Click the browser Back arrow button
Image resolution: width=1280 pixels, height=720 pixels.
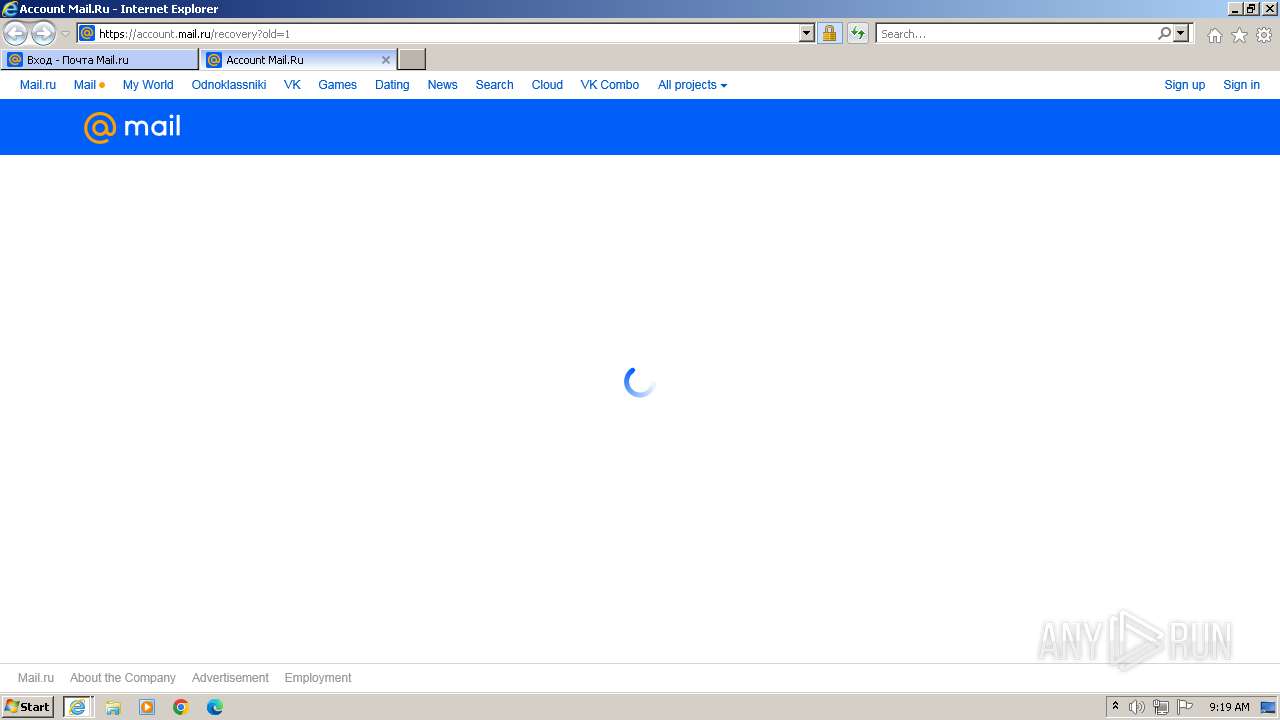point(16,33)
